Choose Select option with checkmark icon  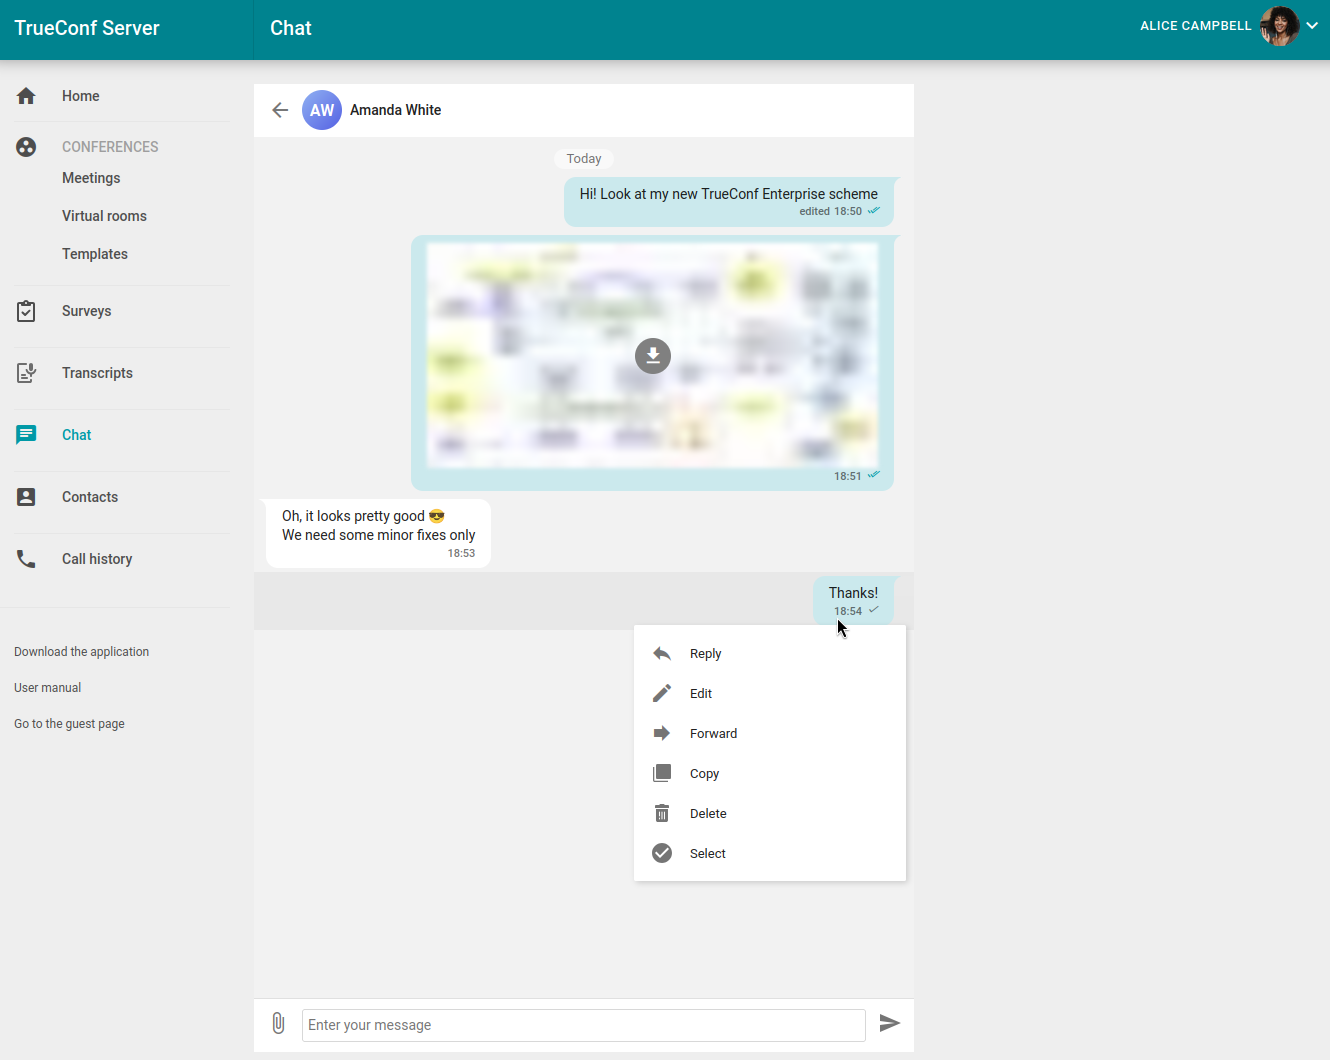(x=707, y=854)
